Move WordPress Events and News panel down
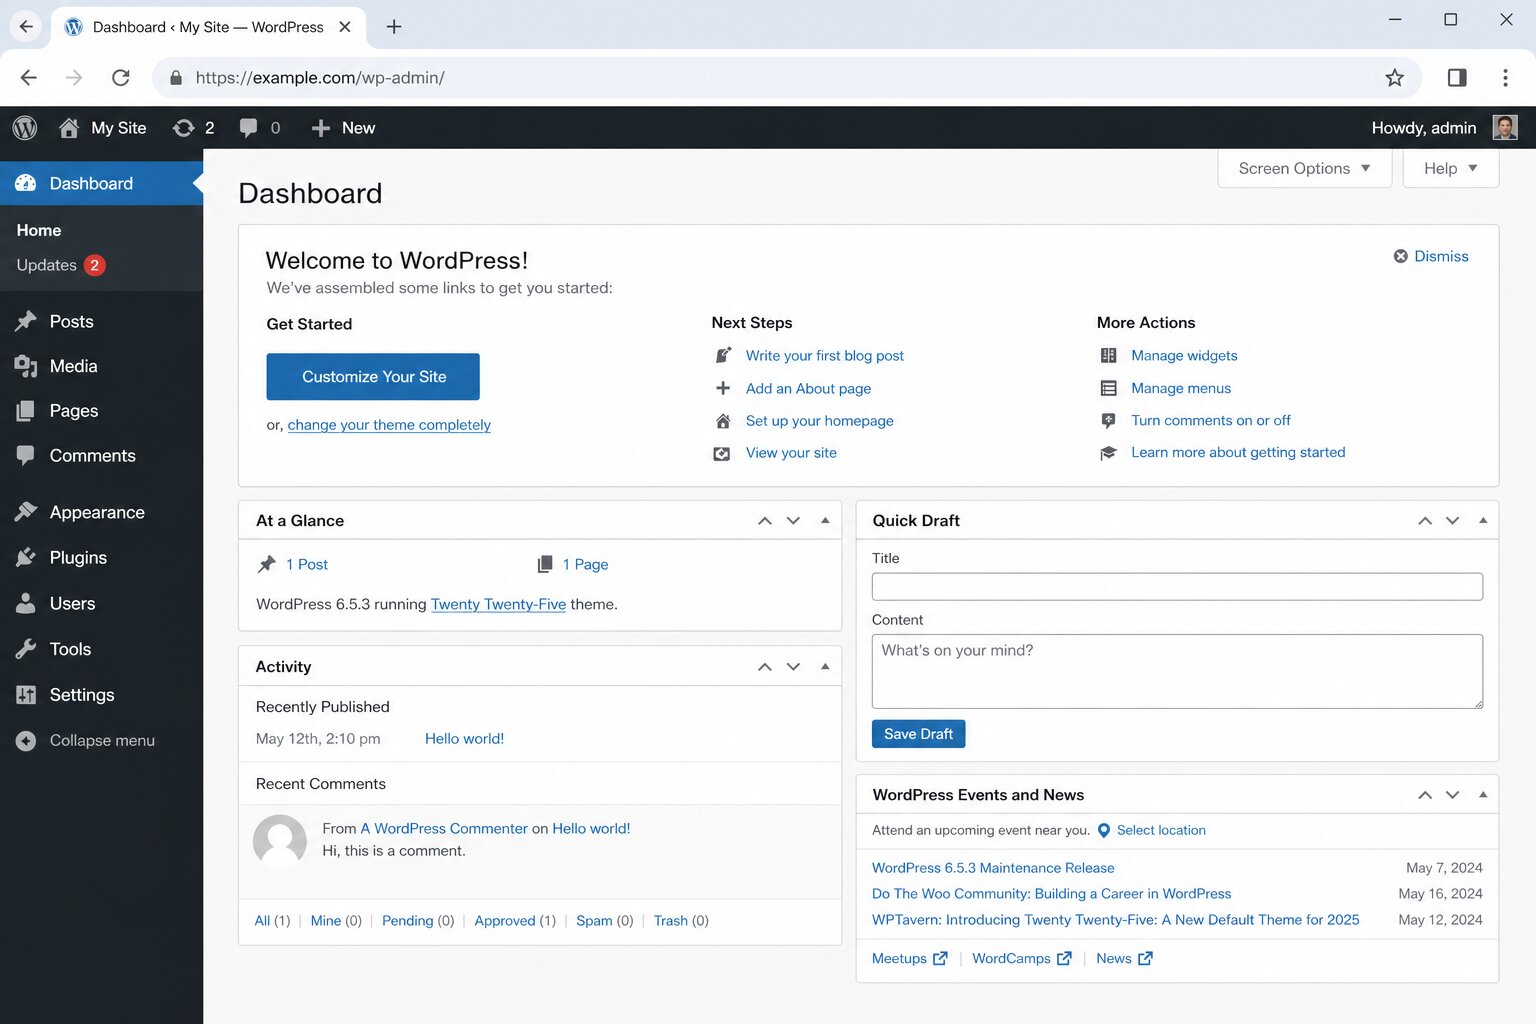 (x=1453, y=795)
